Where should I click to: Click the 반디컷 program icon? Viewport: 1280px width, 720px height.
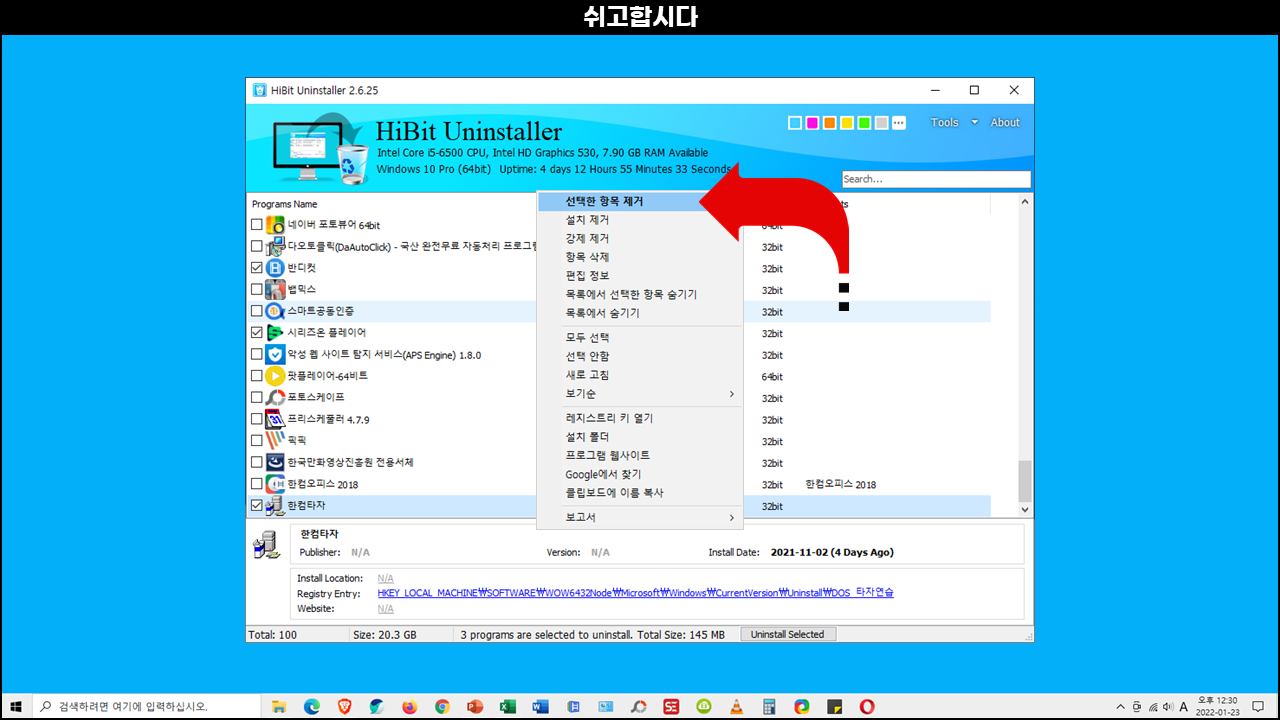click(275, 268)
